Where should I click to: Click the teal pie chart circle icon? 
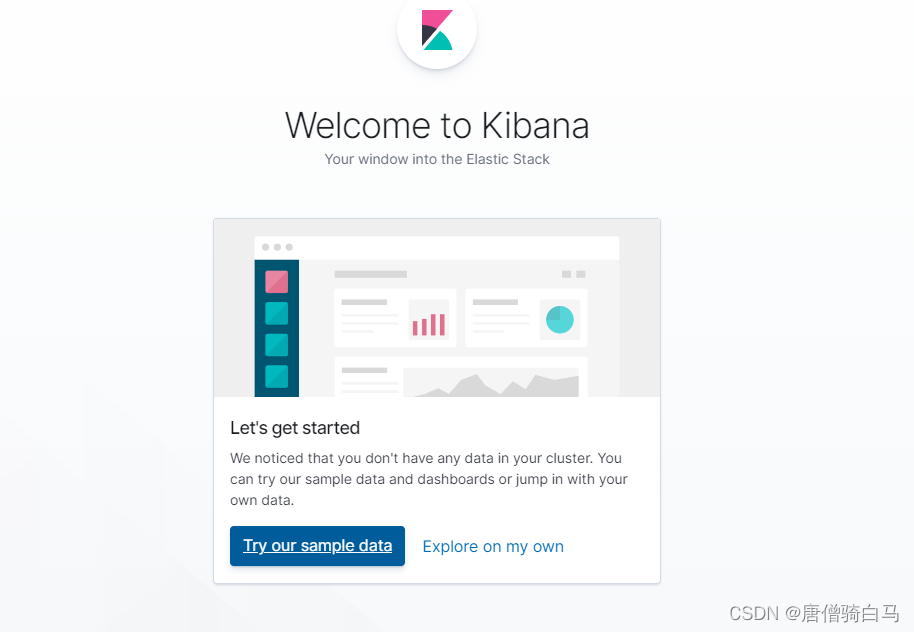click(x=560, y=318)
